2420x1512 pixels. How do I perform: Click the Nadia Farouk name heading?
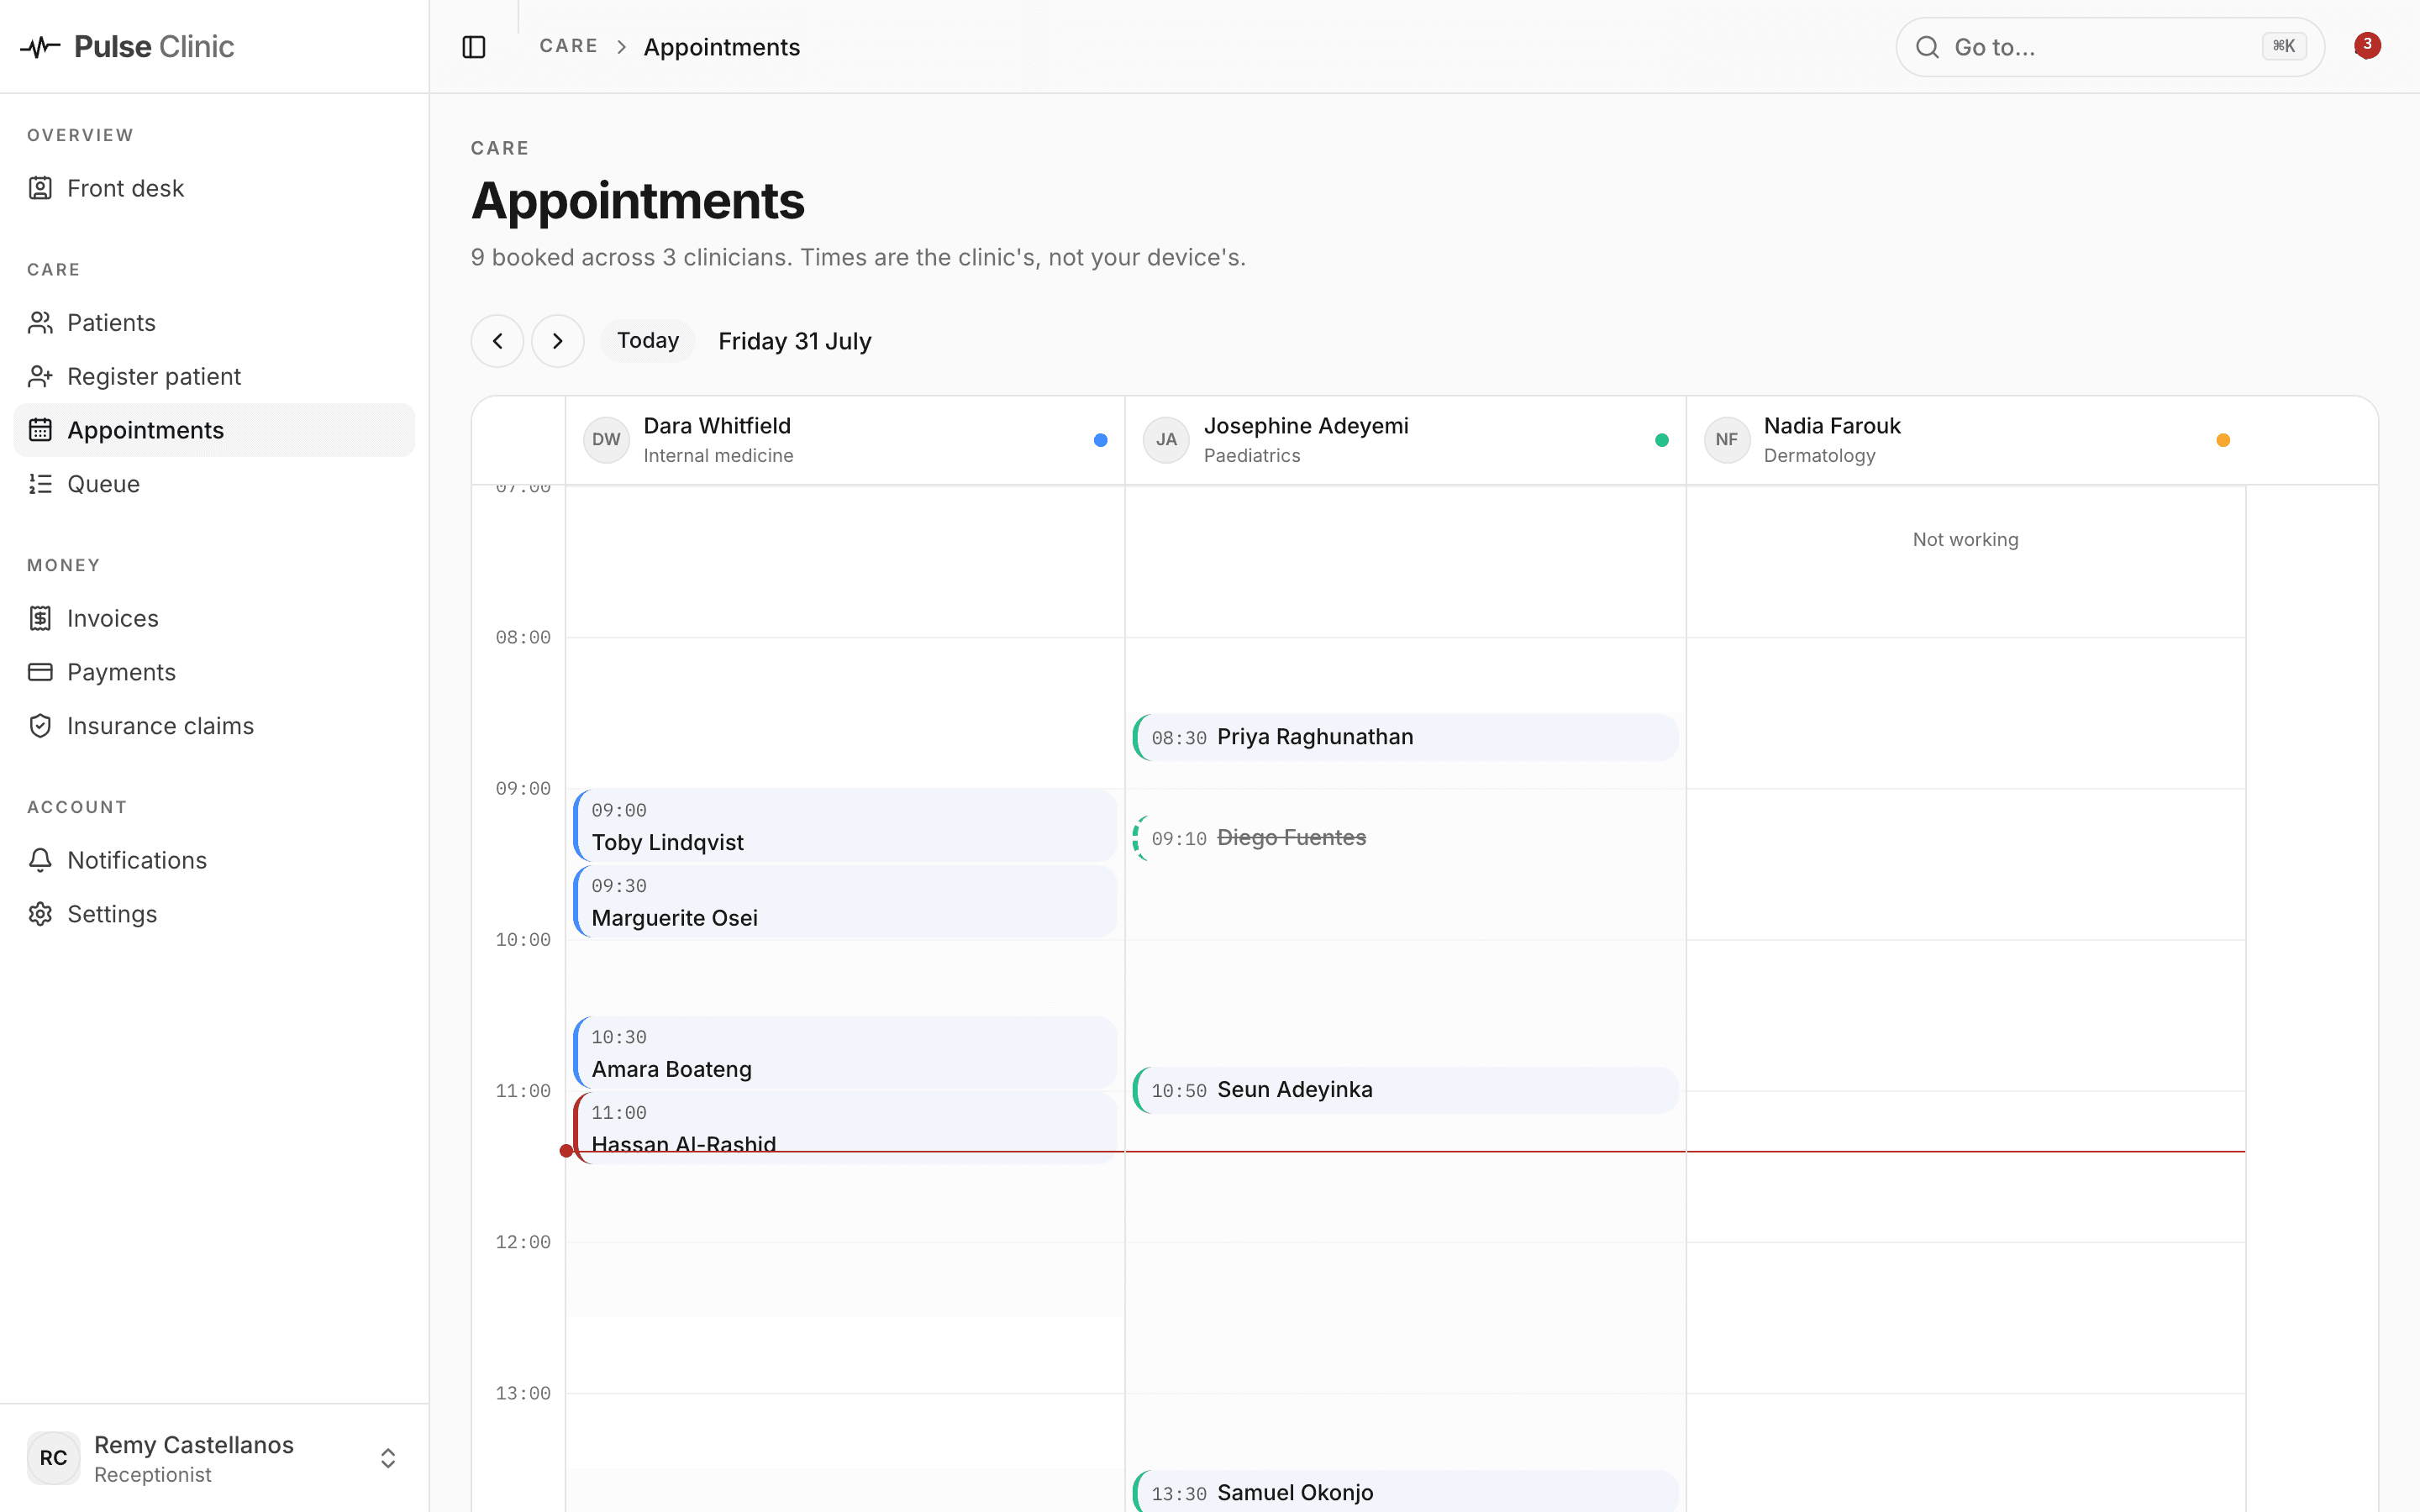tap(1832, 426)
